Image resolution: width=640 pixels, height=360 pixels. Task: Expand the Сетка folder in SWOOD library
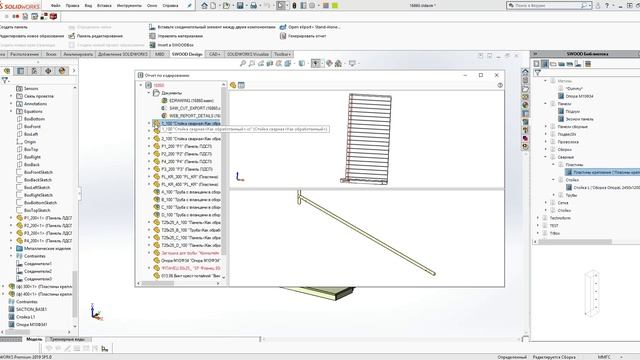point(545,203)
